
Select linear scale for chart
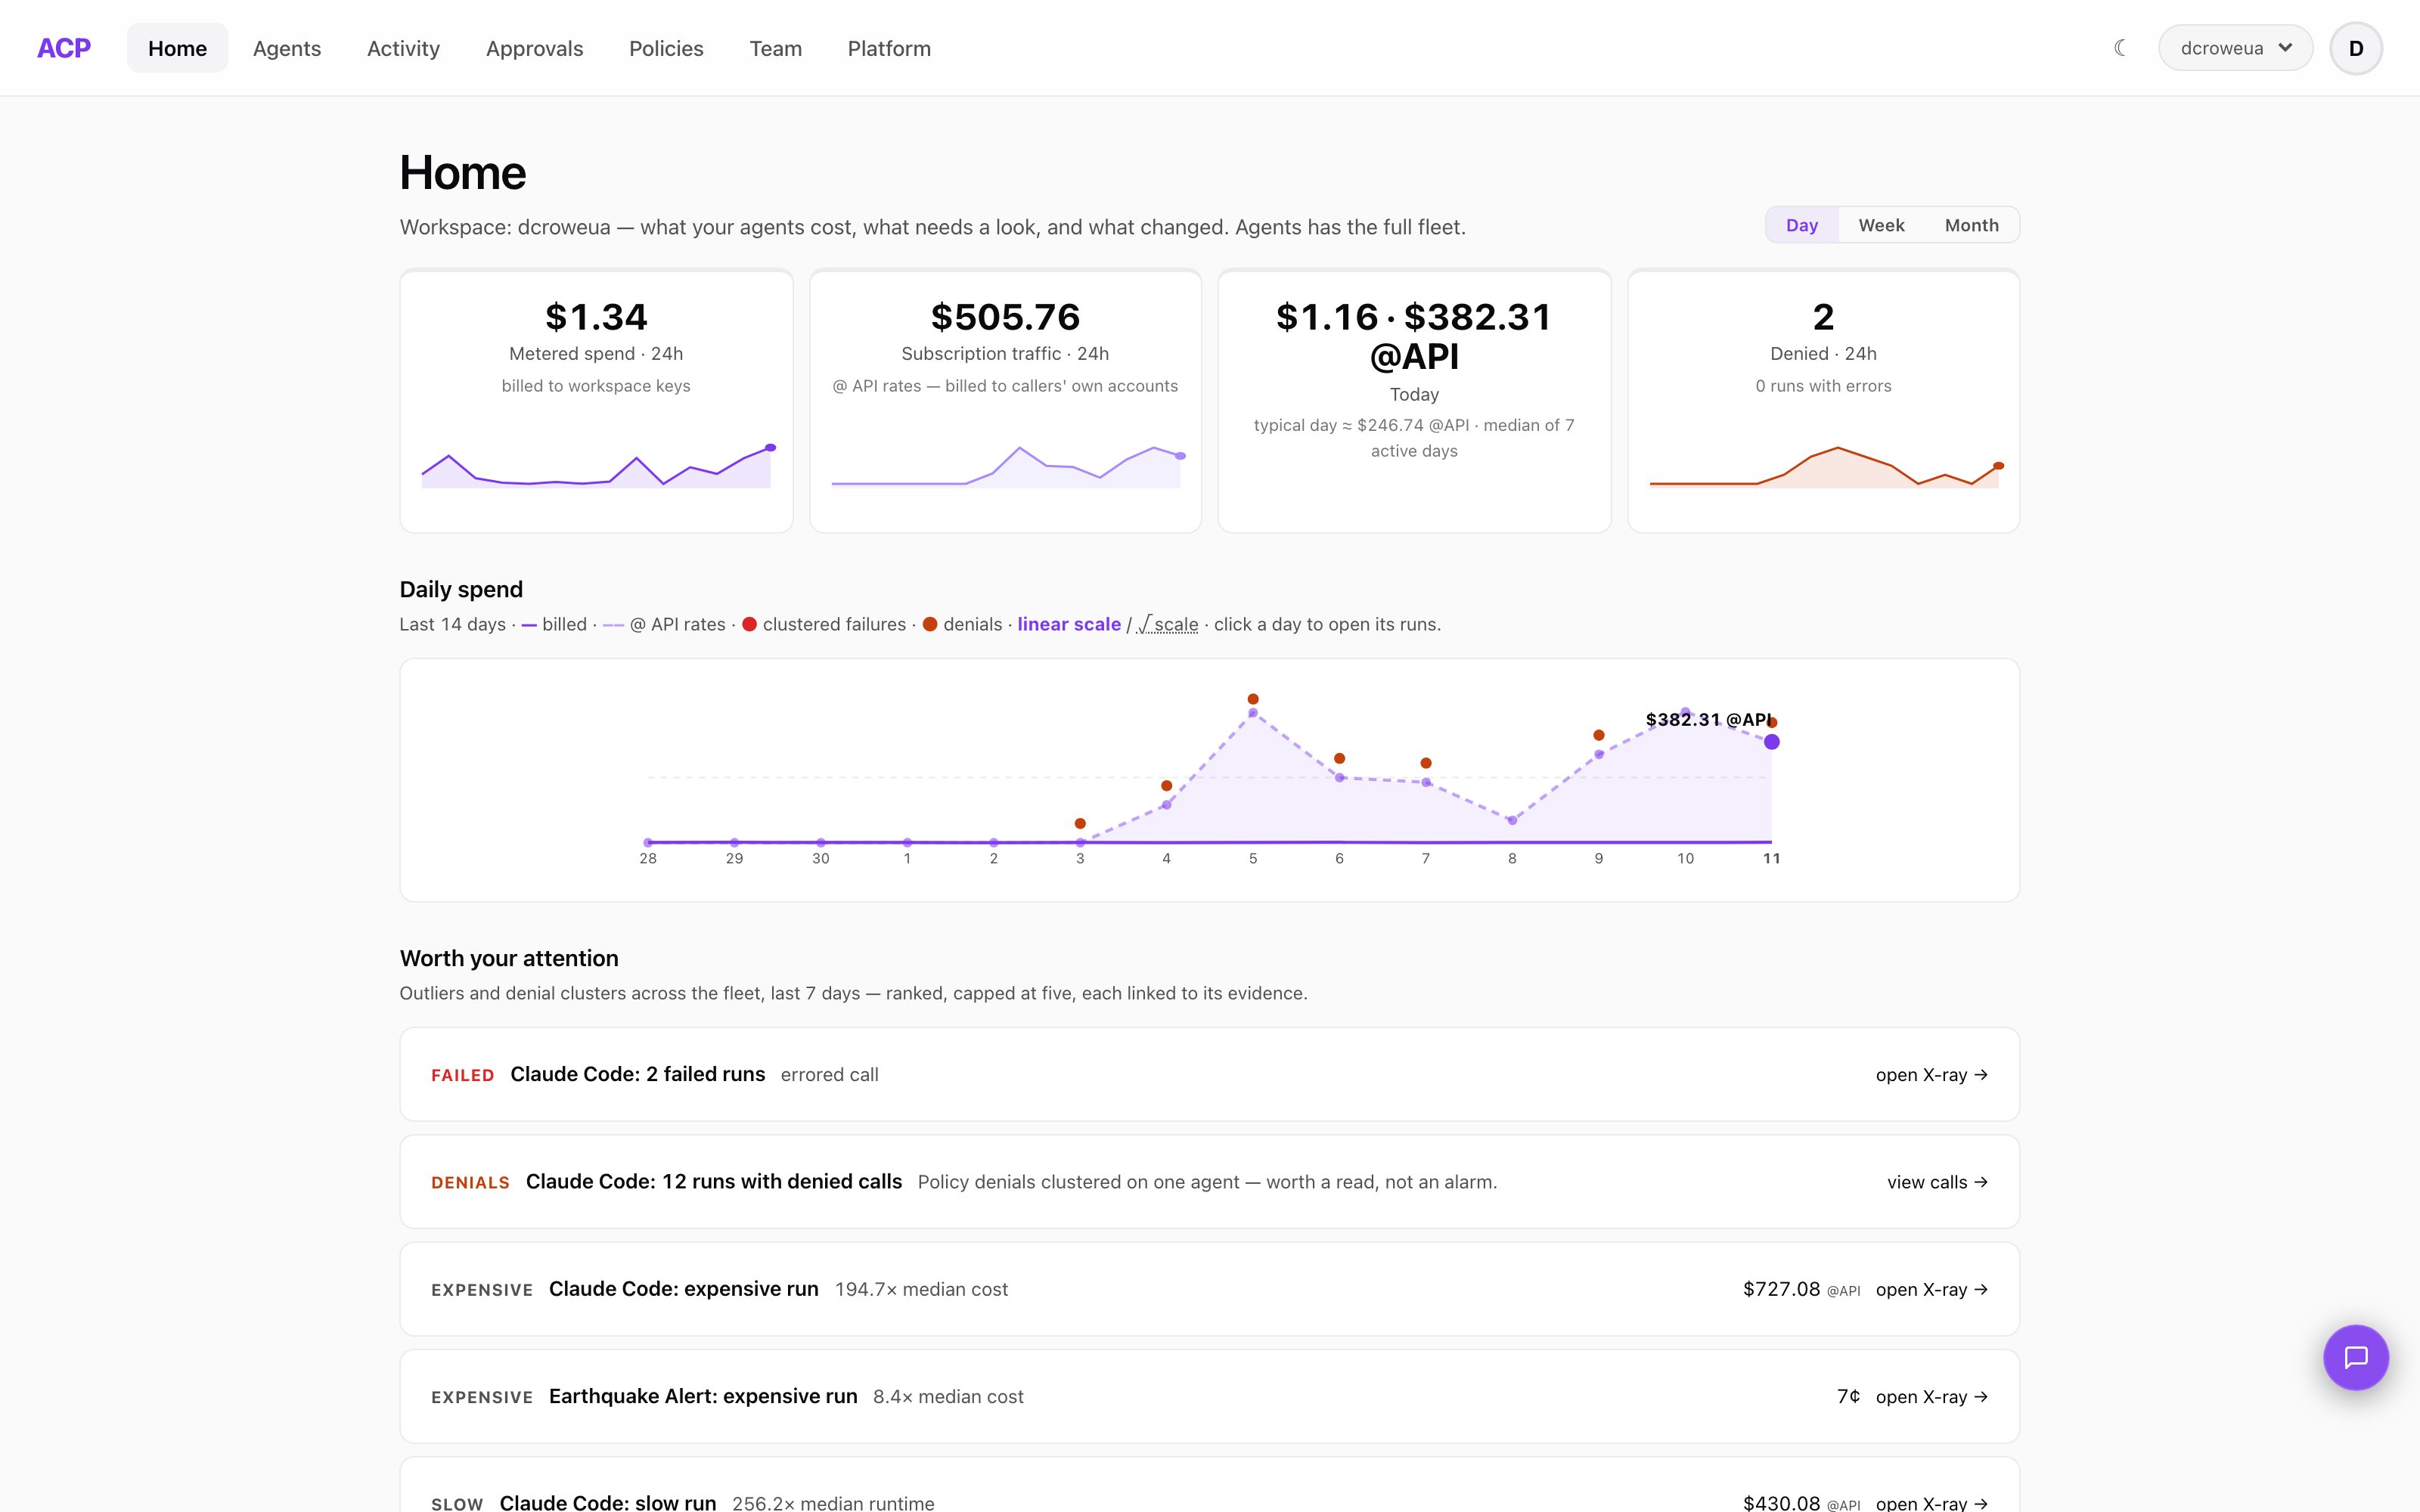click(1069, 624)
